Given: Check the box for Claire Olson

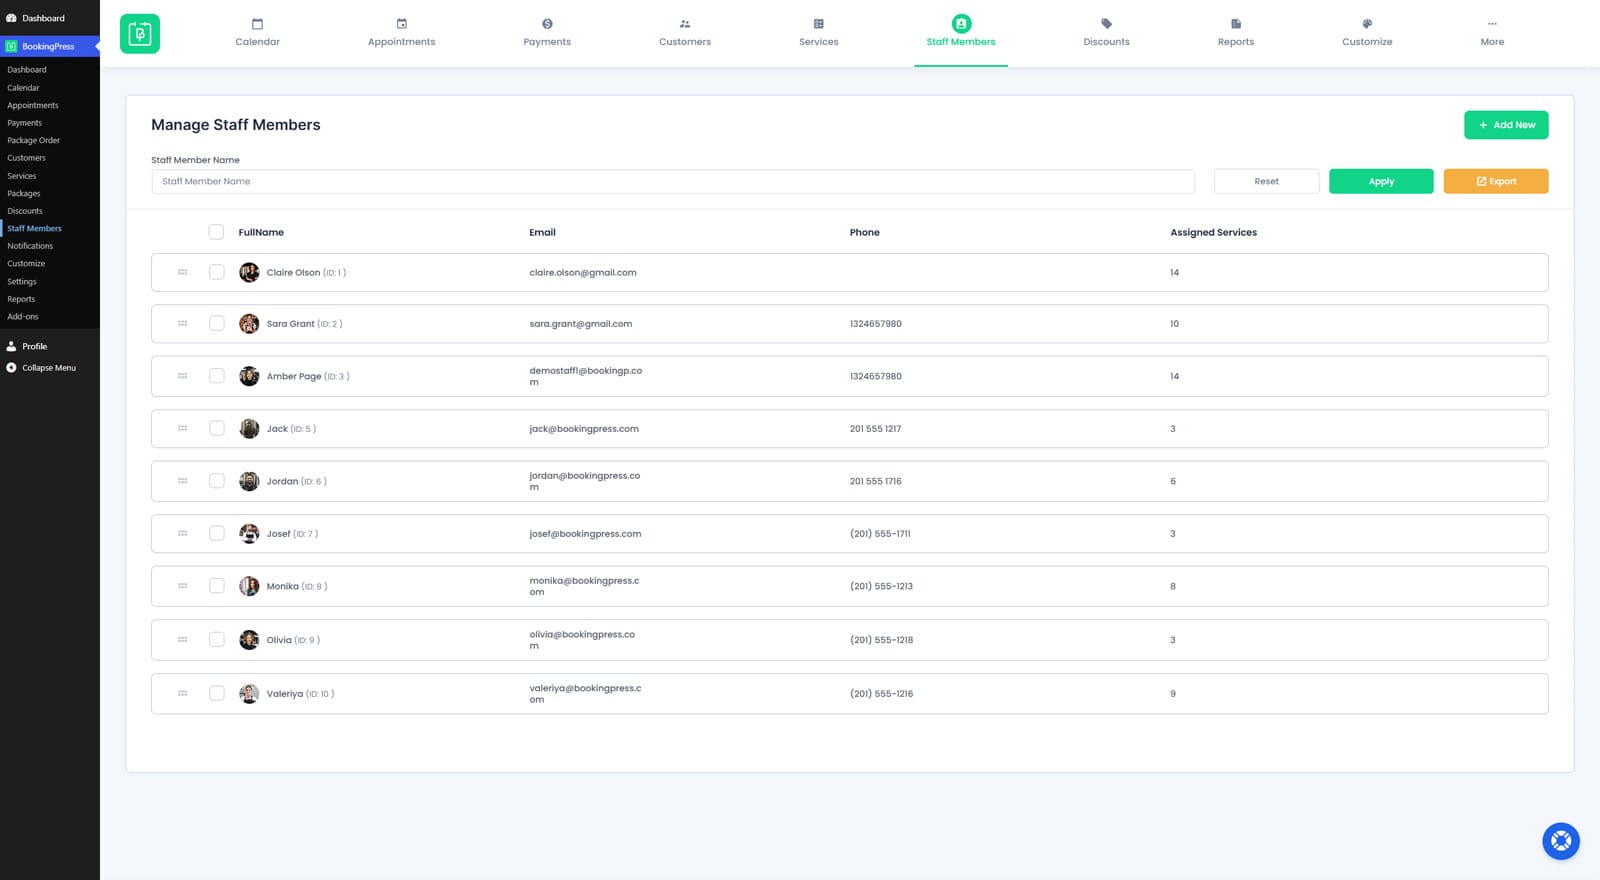Looking at the screenshot, I should 216,272.
